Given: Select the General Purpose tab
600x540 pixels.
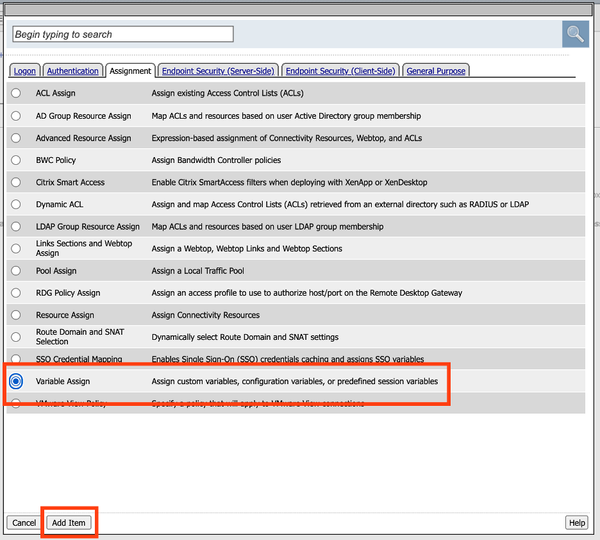Looking at the screenshot, I should (x=435, y=71).
